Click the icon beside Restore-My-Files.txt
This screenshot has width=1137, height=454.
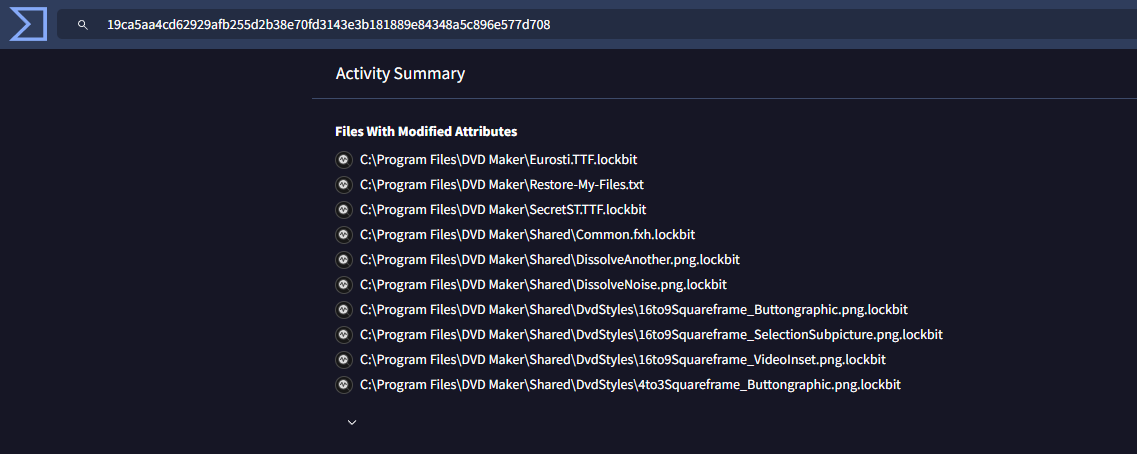344,185
